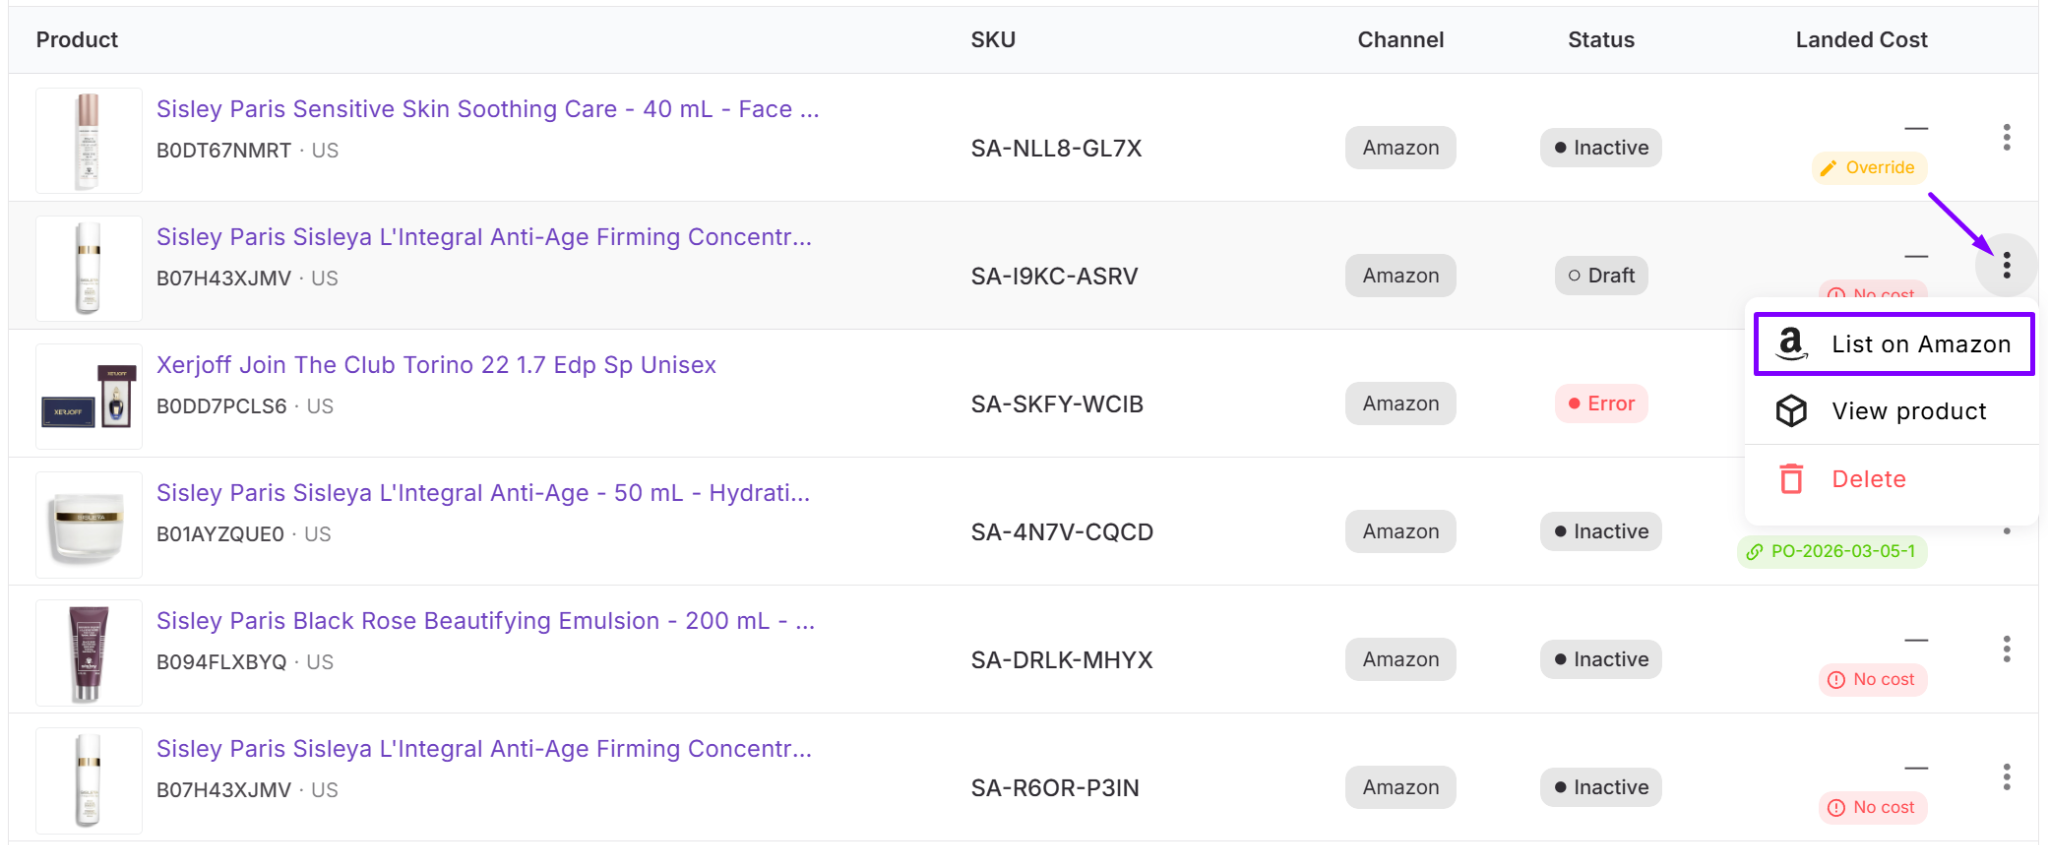2048x845 pixels.
Task: Click the Status column header
Action: (x=1601, y=40)
